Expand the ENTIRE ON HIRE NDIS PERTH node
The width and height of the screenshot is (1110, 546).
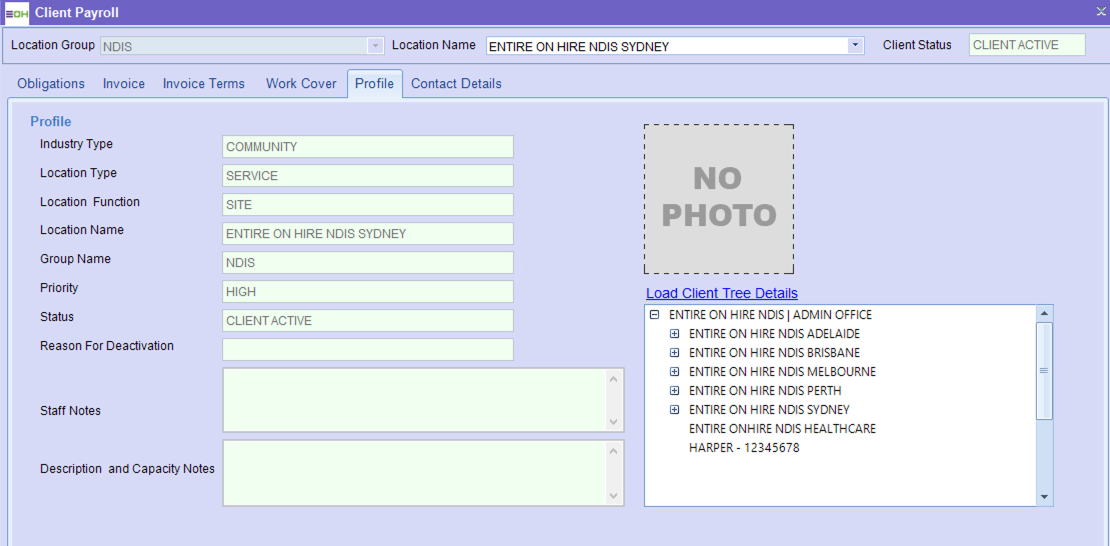(675, 391)
